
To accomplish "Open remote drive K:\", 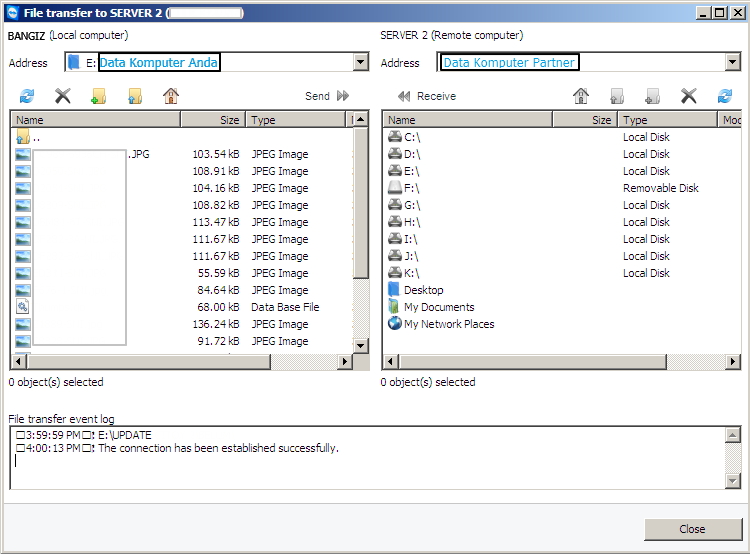I will [x=404, y=273].
